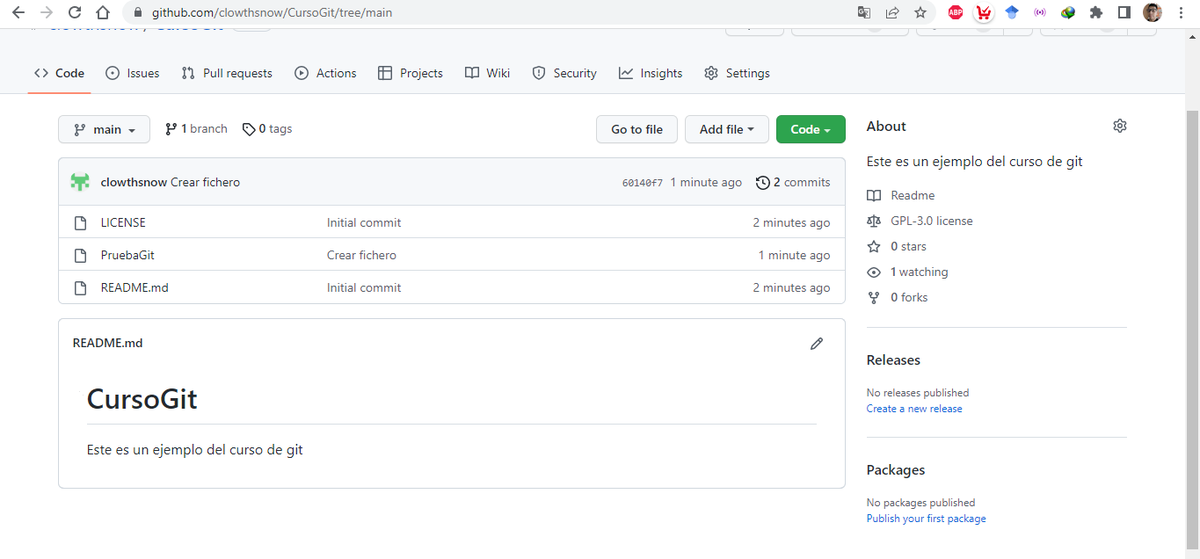The height and width of the screenshot is (559, 1200).
Task: View the 0 stars link
Action: 897,246
